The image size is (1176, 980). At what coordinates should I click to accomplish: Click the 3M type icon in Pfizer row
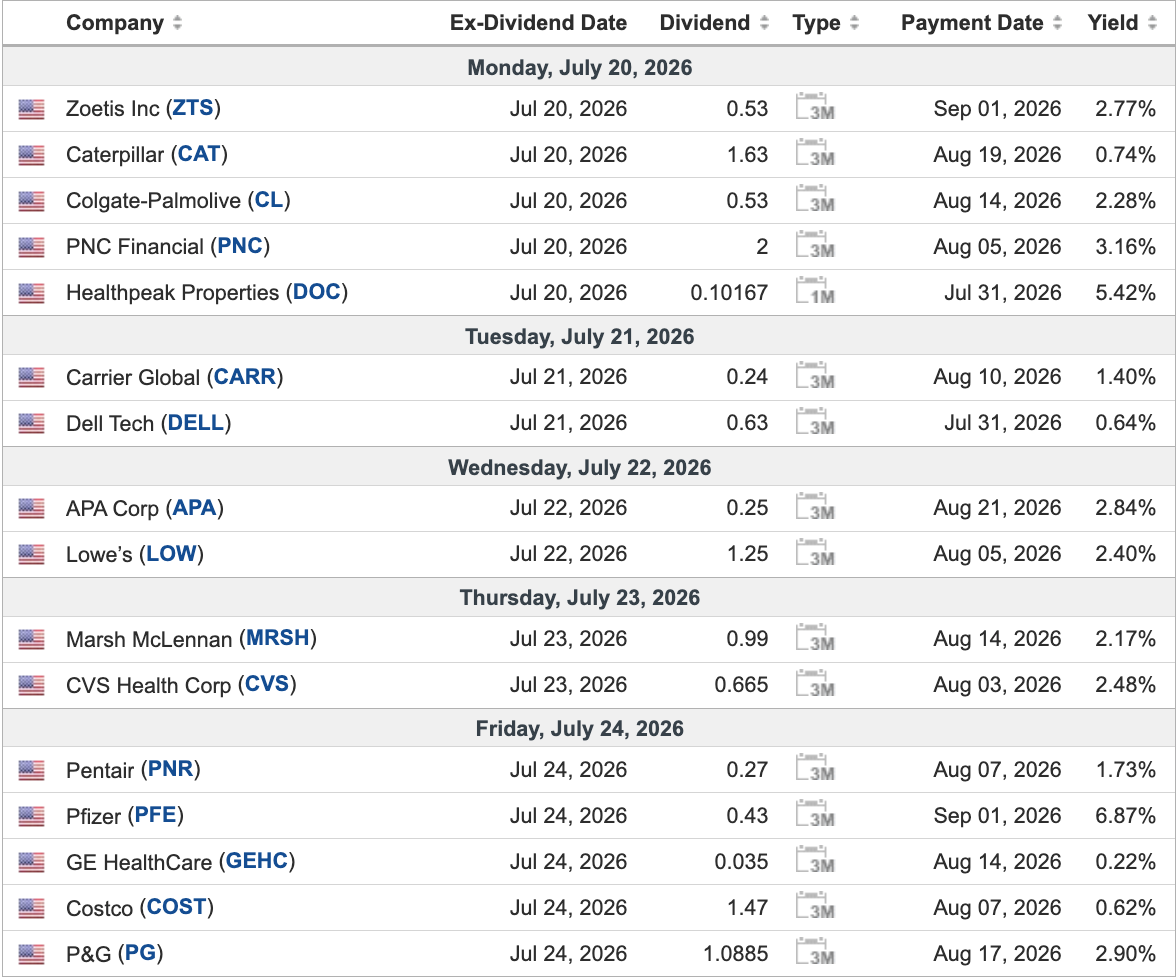point(815,815)
